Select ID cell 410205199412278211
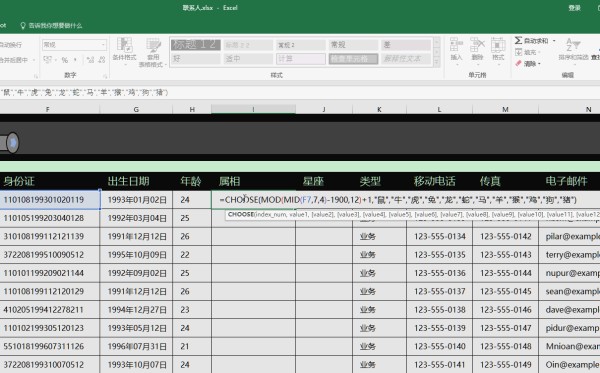600x373 pixels. [50, 310]
